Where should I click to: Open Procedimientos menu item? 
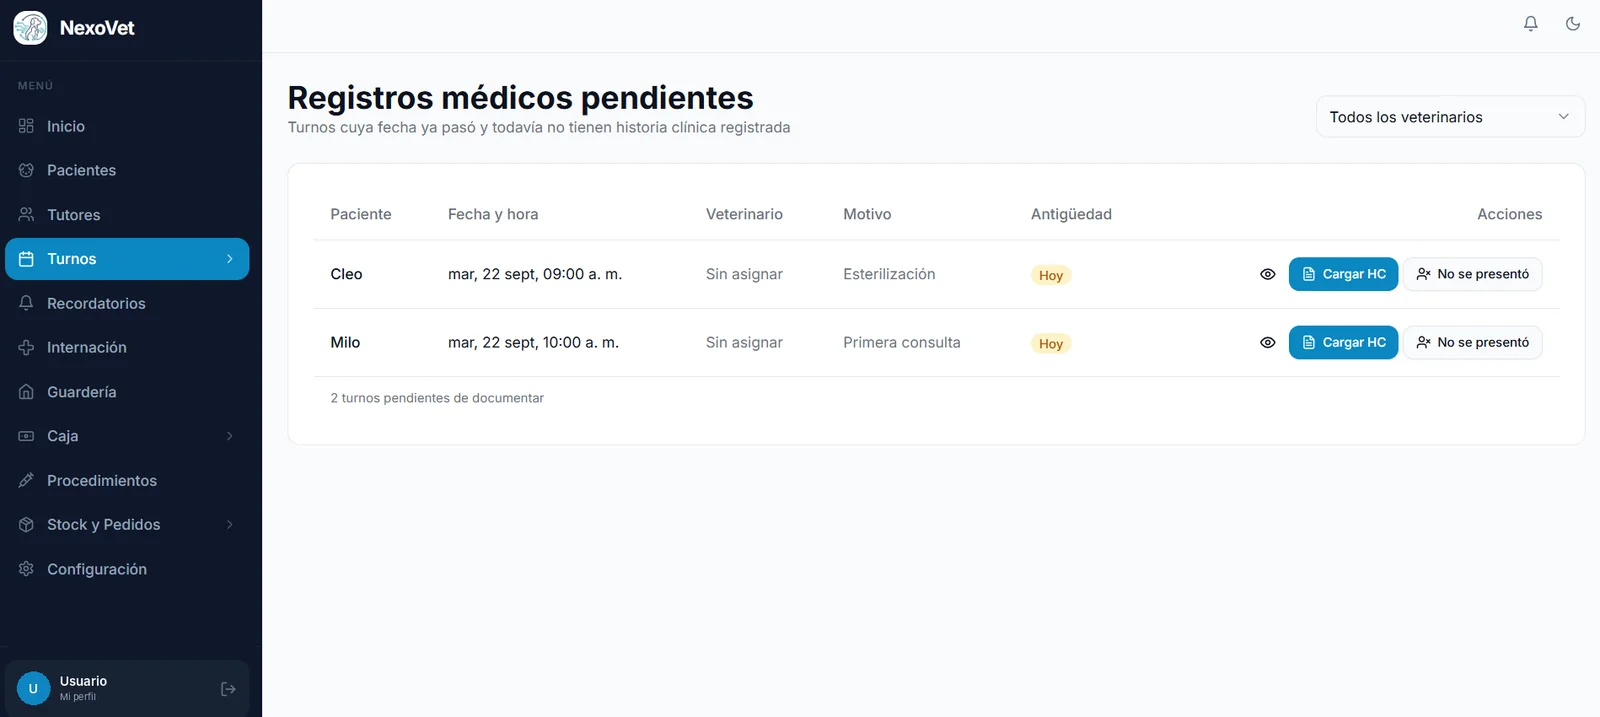pyautogui.click(x=127, y=480)
